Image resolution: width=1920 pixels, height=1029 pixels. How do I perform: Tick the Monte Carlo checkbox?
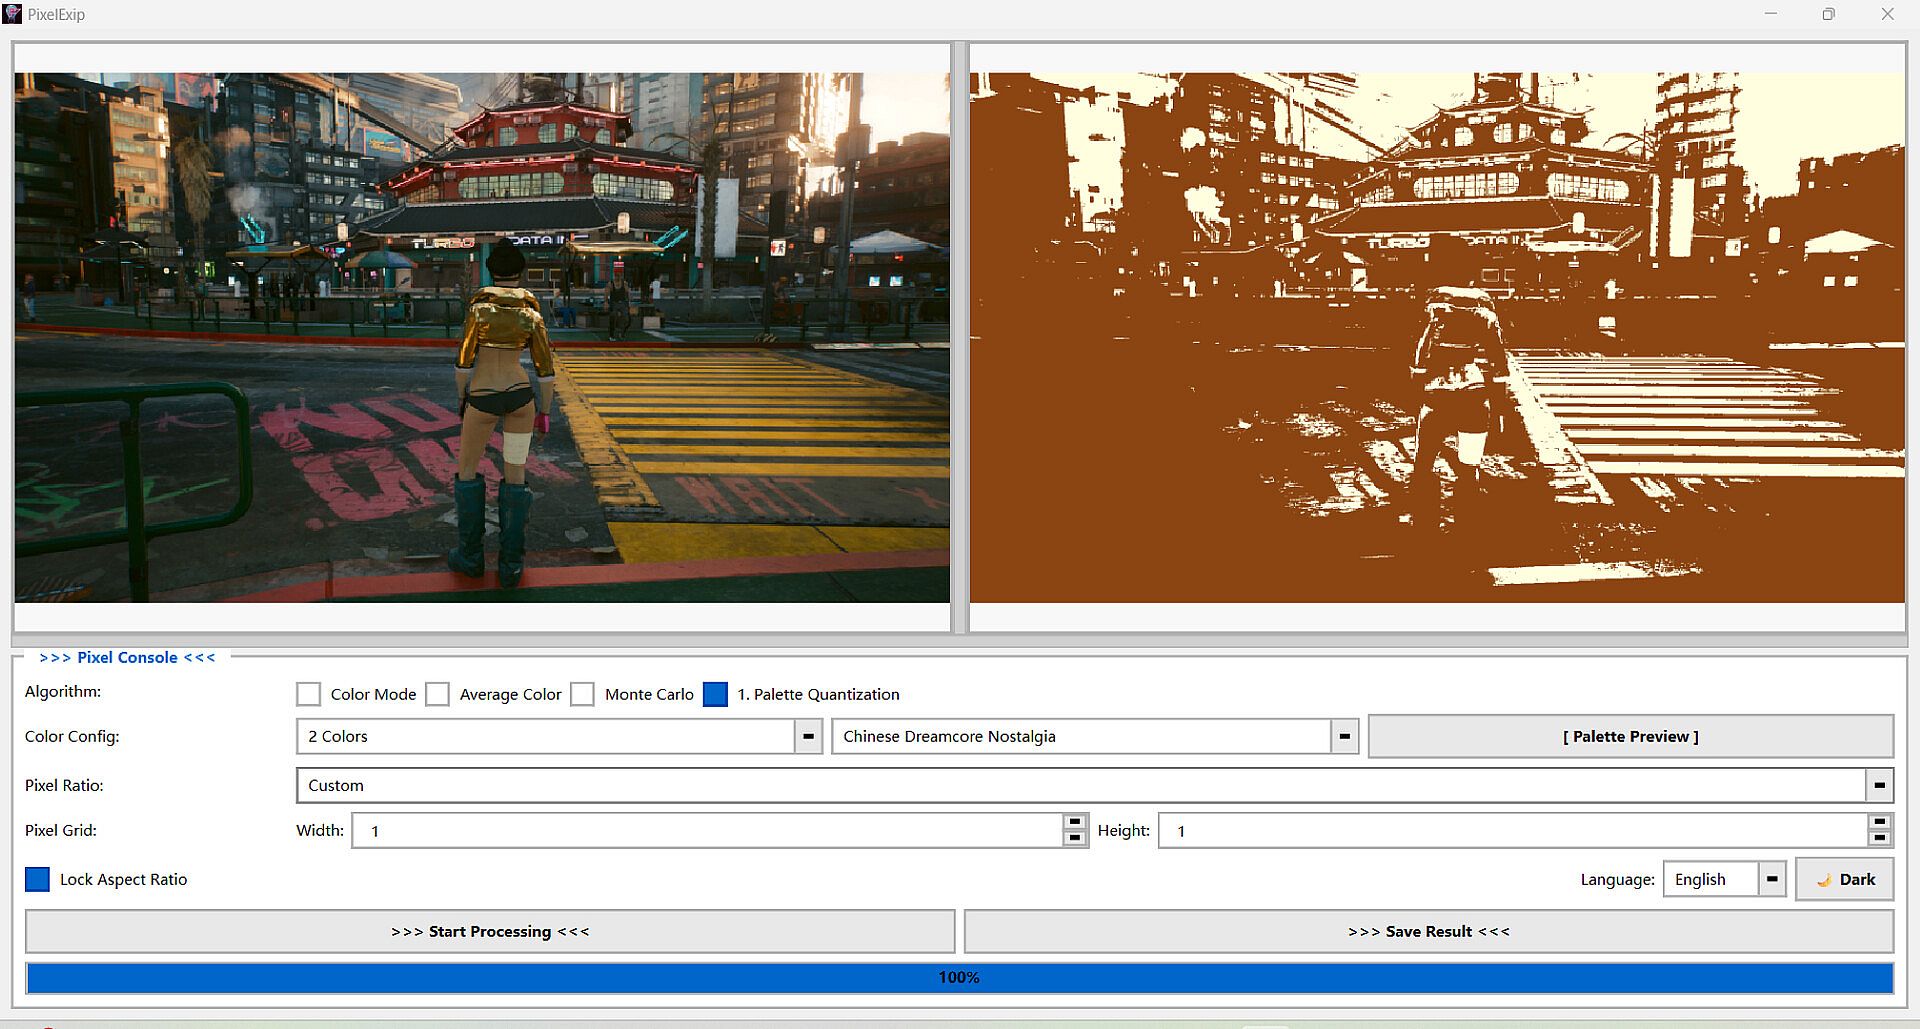583,694
